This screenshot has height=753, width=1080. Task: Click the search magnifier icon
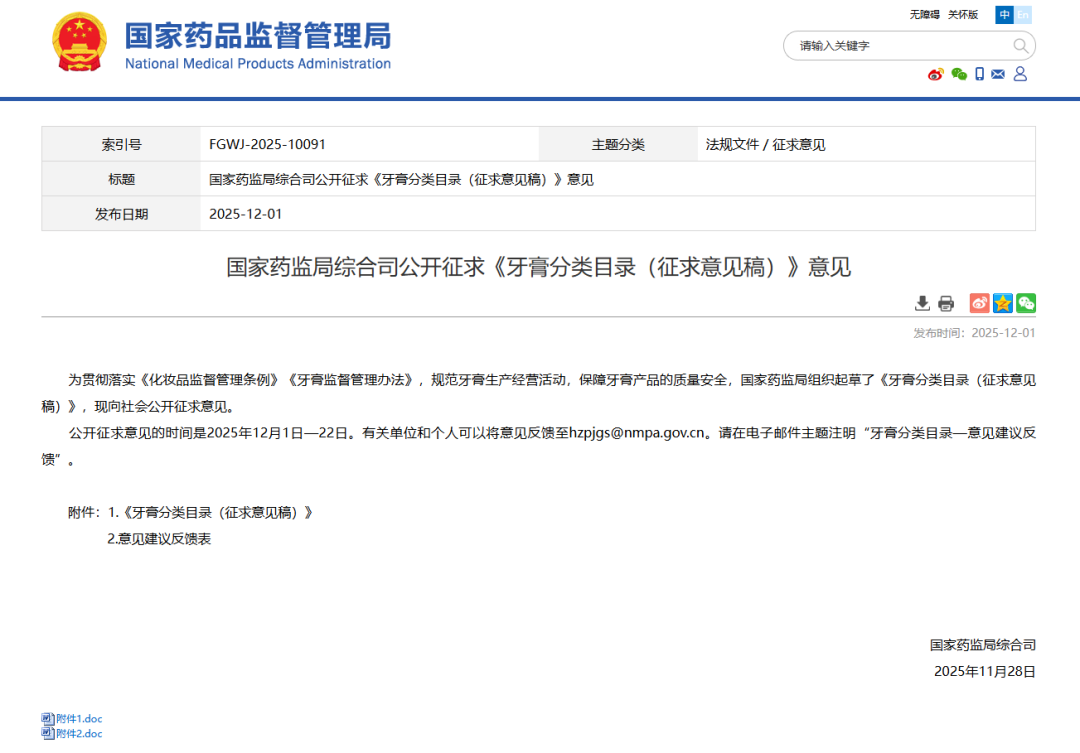pos(1020,46)
